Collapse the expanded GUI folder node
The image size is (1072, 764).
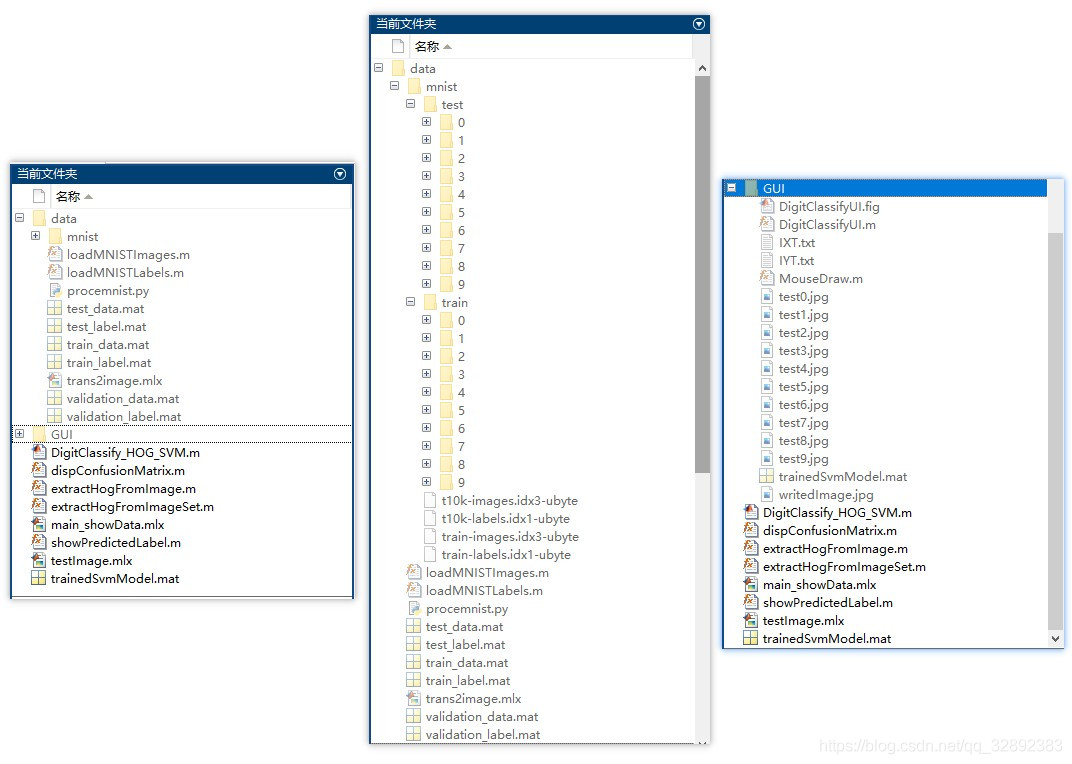[x=732, y=187]
